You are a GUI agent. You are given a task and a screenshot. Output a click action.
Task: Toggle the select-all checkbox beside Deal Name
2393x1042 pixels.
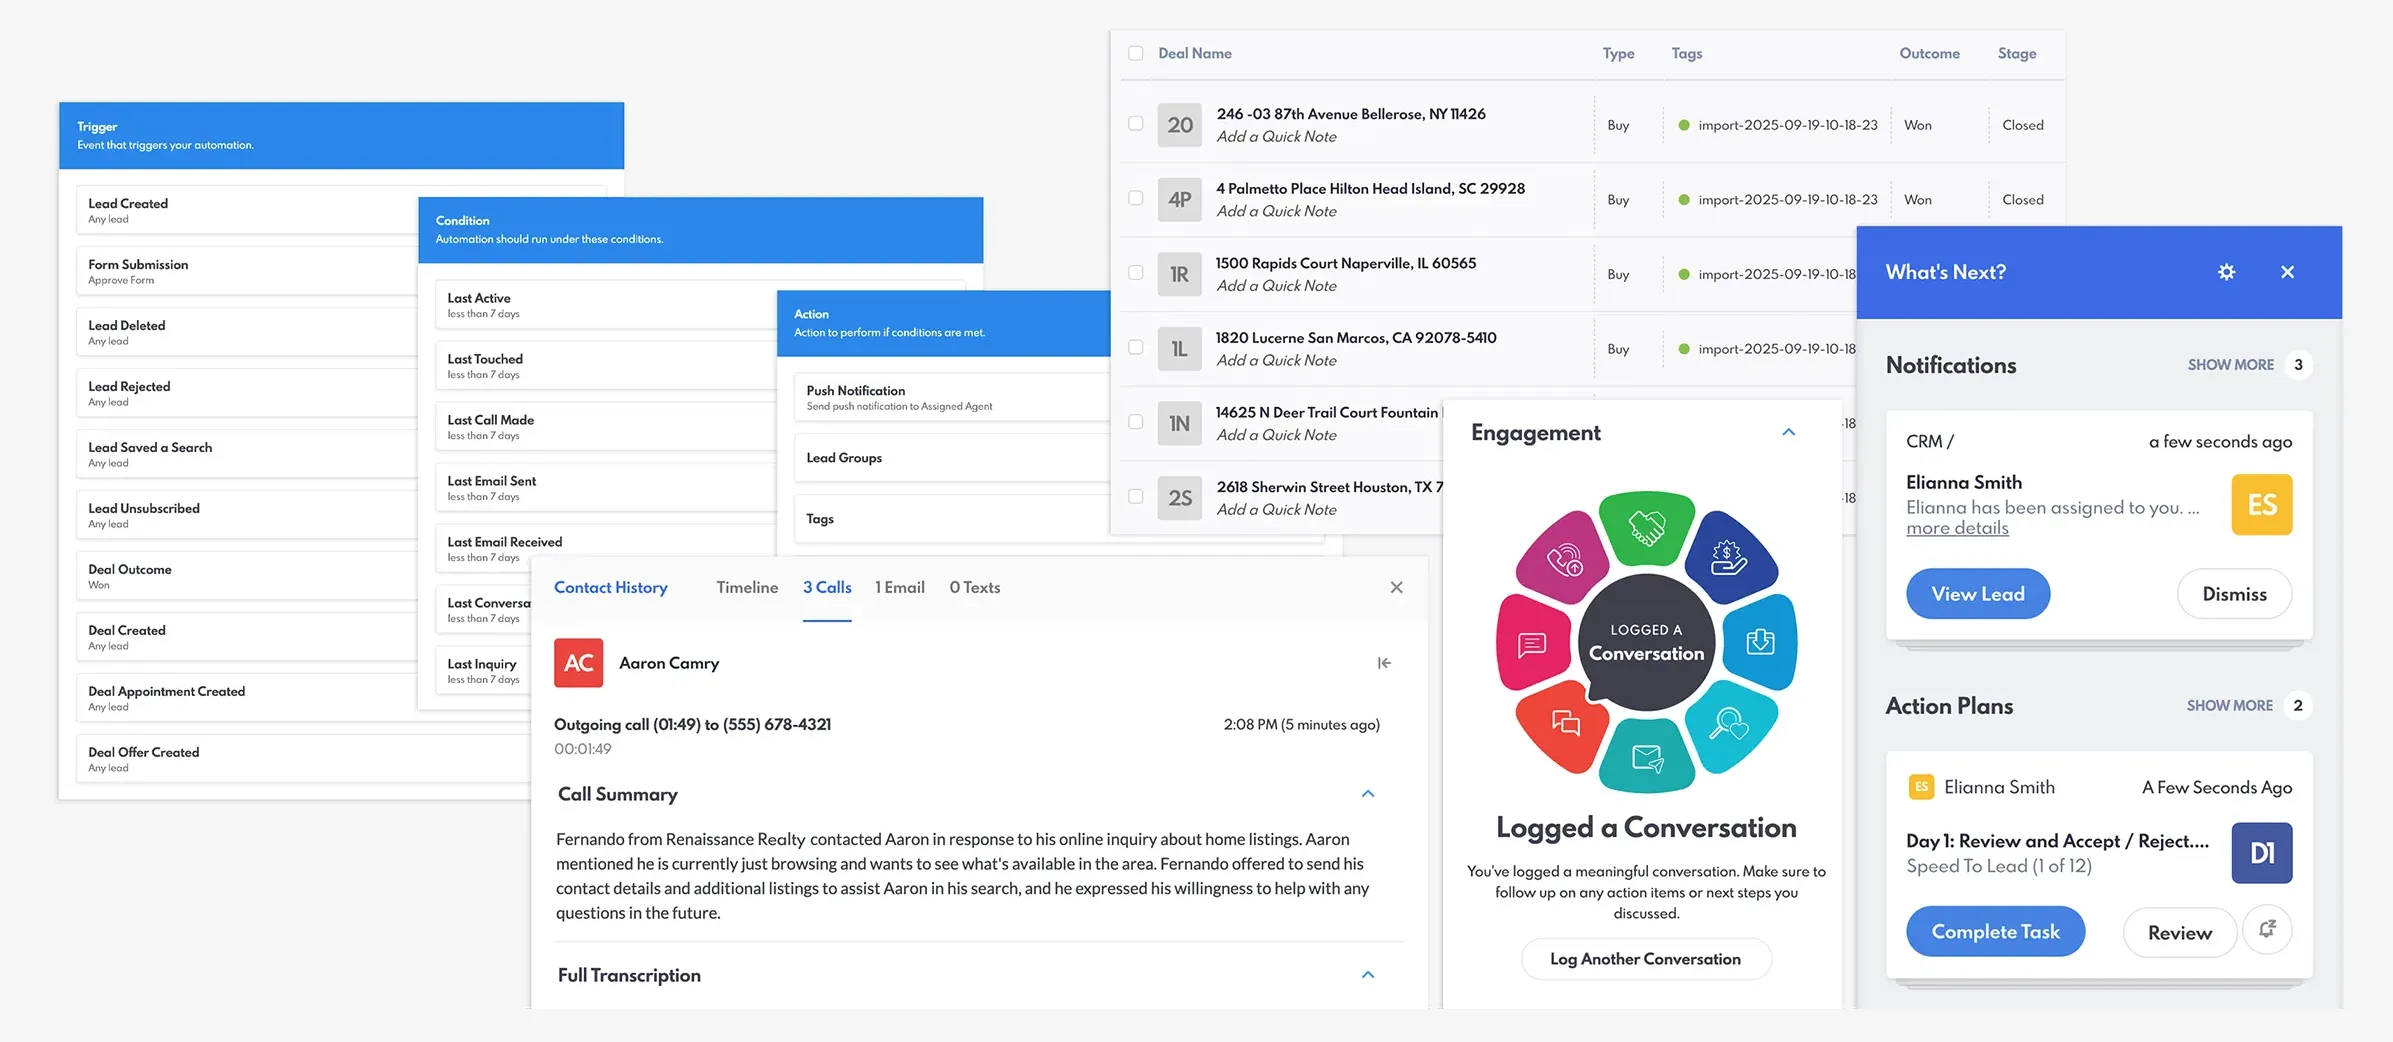click(1136, 53)
